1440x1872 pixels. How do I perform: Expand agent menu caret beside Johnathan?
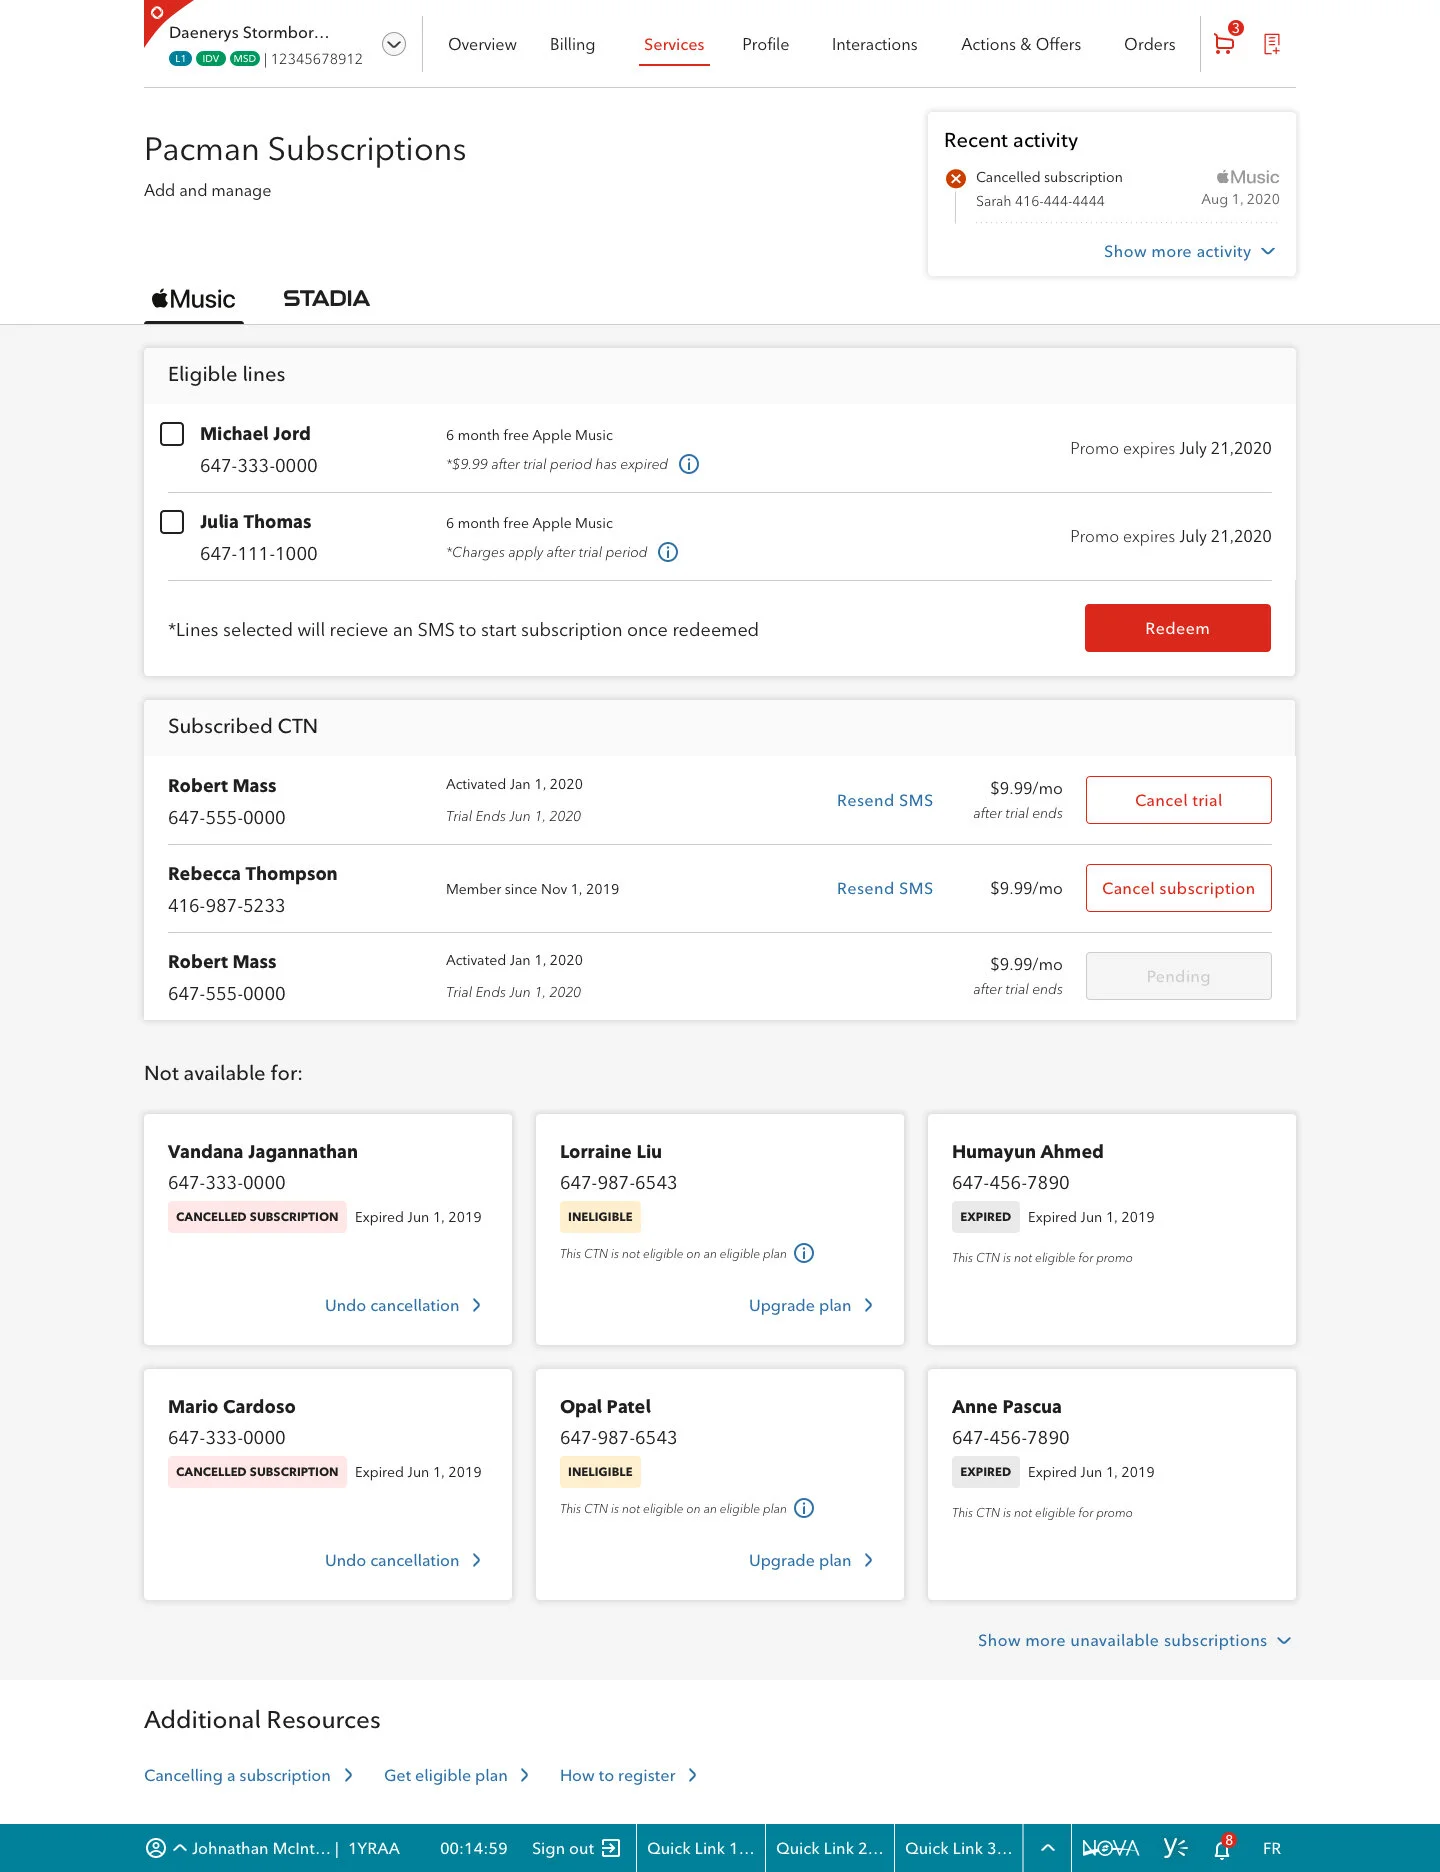point(180,1848)
